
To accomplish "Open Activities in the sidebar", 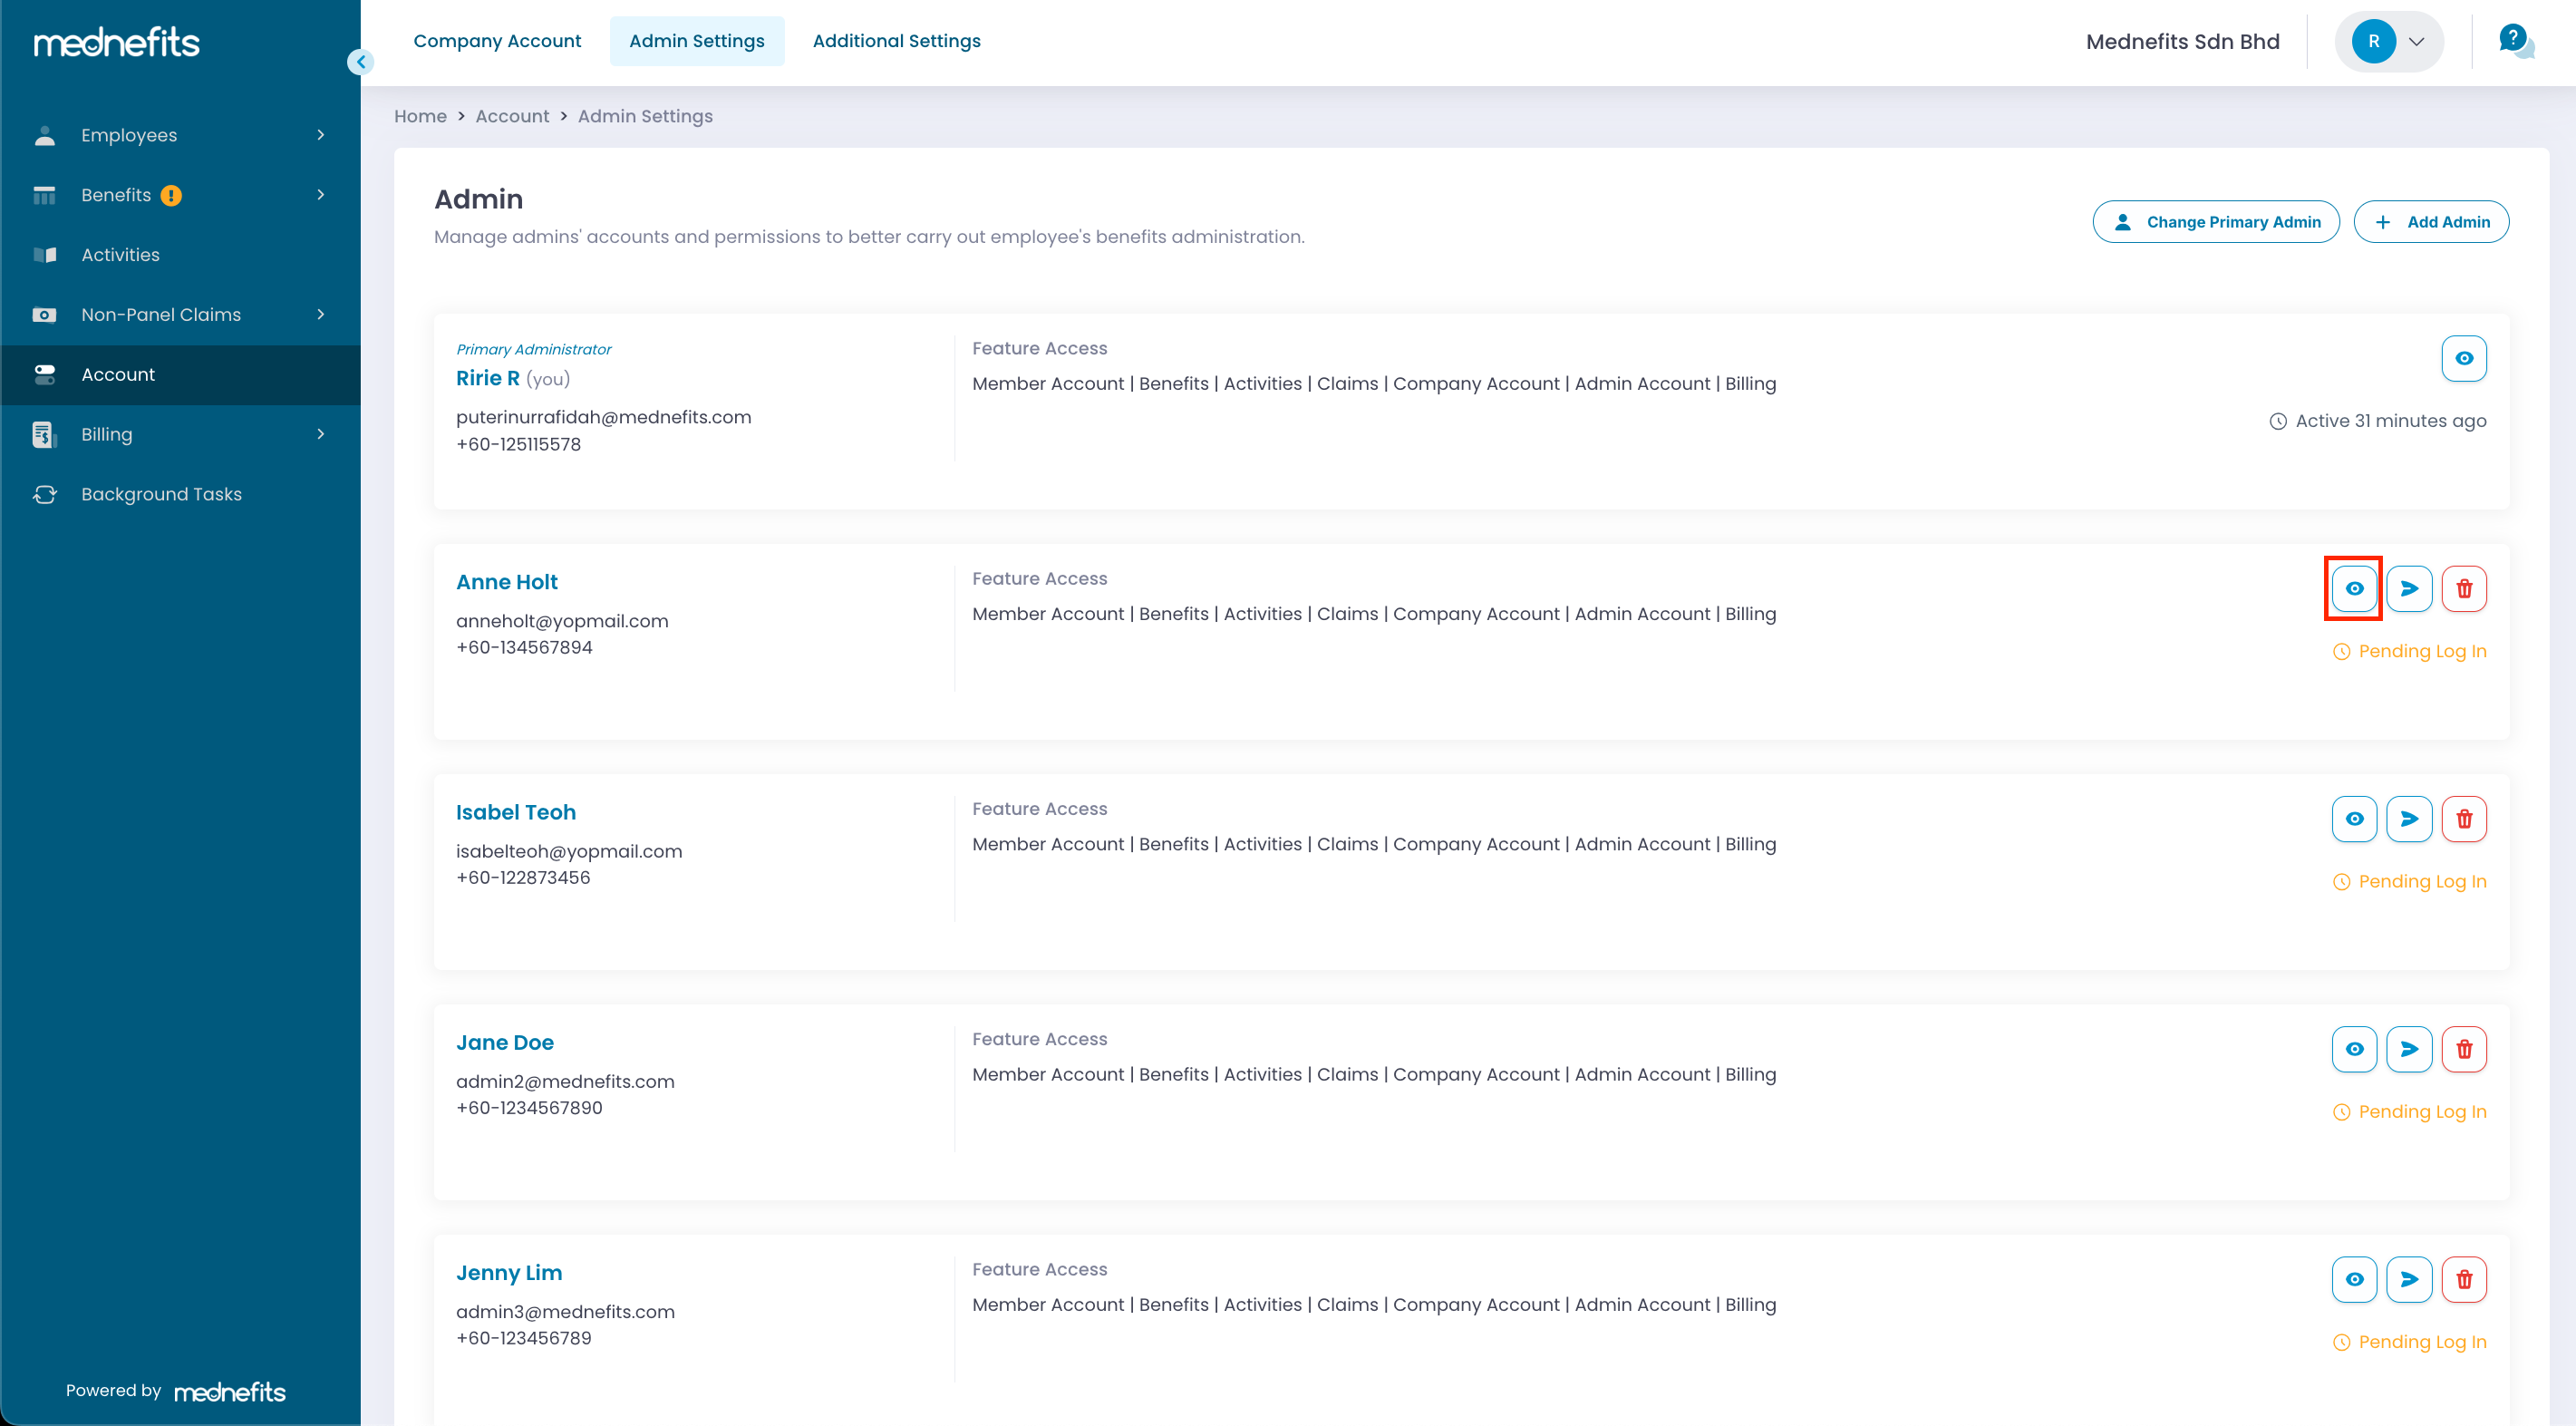I will 120,255.
